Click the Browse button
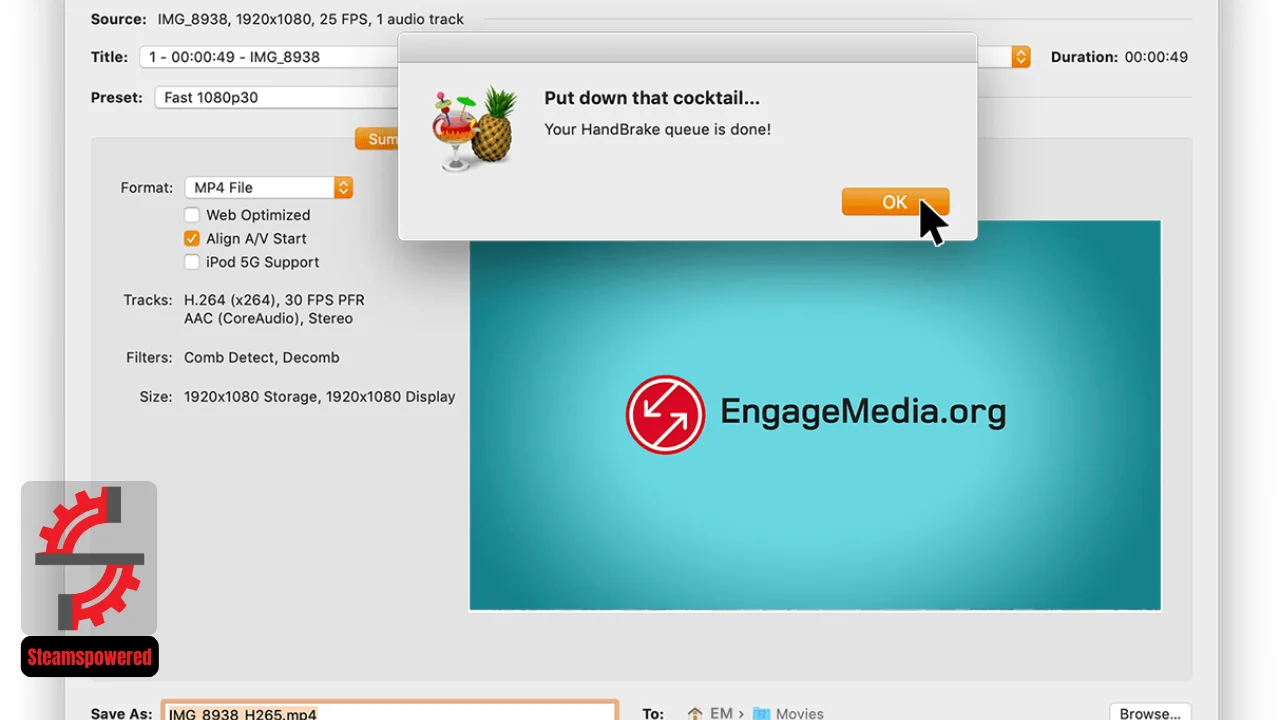Viewport: 1280px width, 720px height. coord(1150,713)
